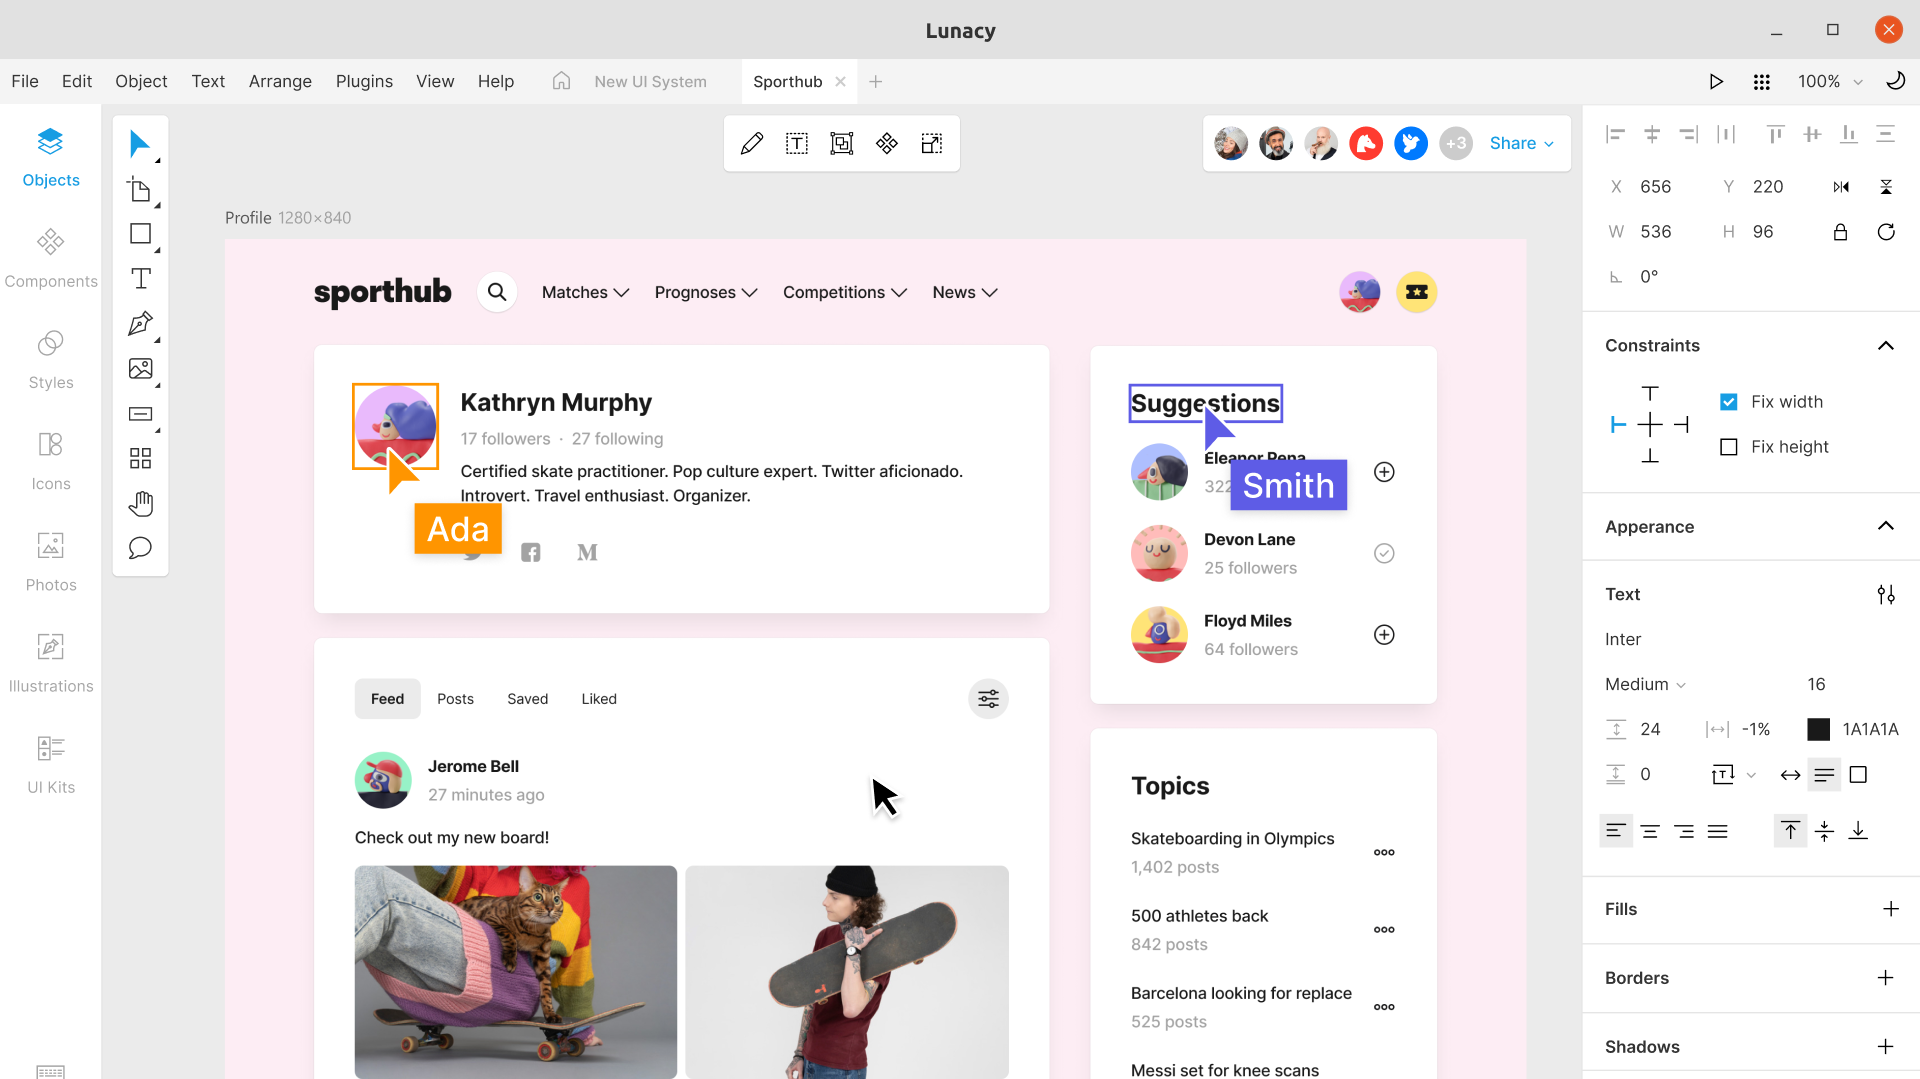The width and height of the screenshot is (1920, 1079).
Task: Select the Rectangle shape tool
Action: coord(141,234)
